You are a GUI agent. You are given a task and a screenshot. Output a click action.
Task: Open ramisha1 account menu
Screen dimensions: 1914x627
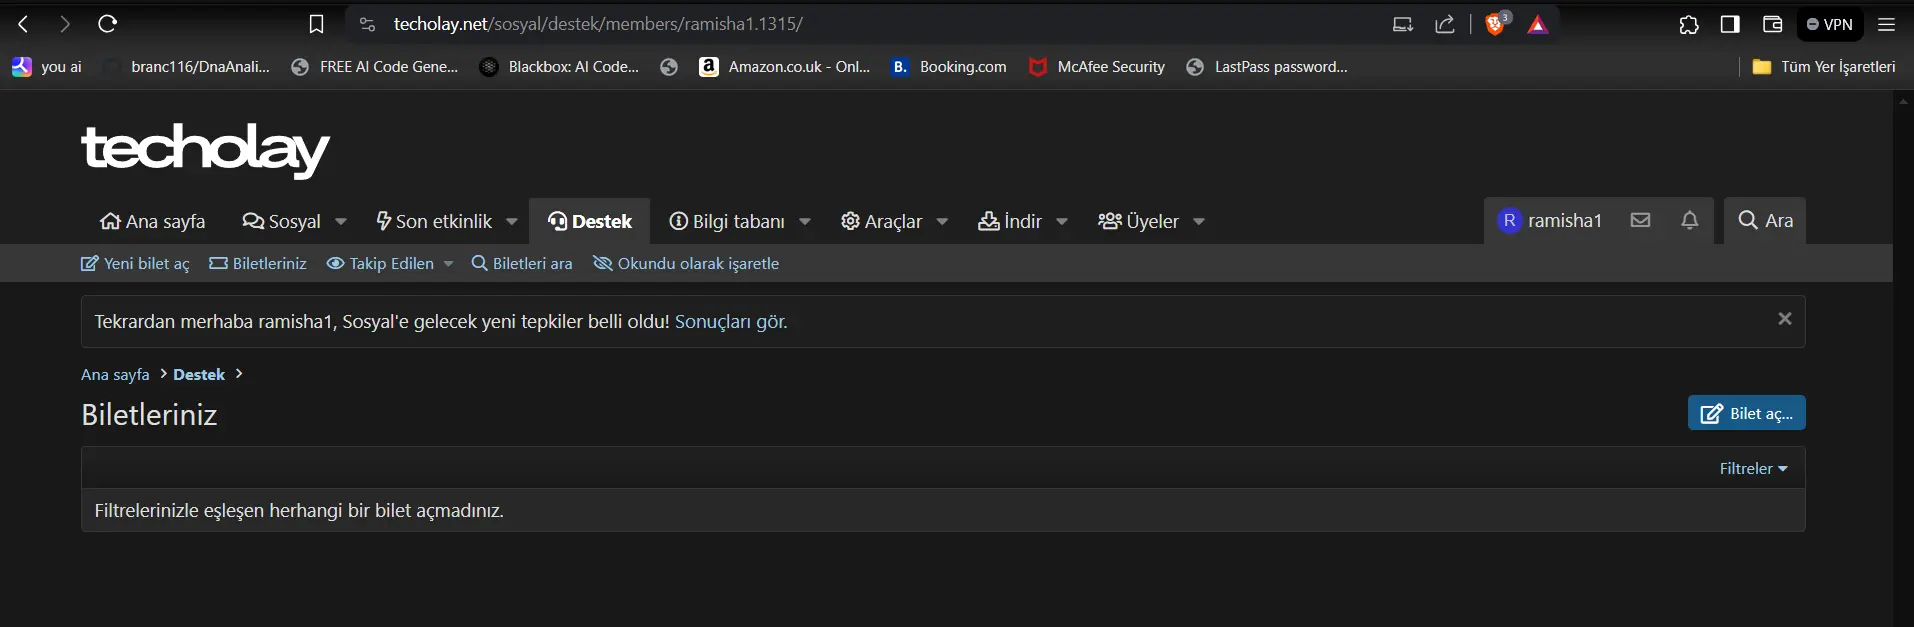pos(1550,220)
